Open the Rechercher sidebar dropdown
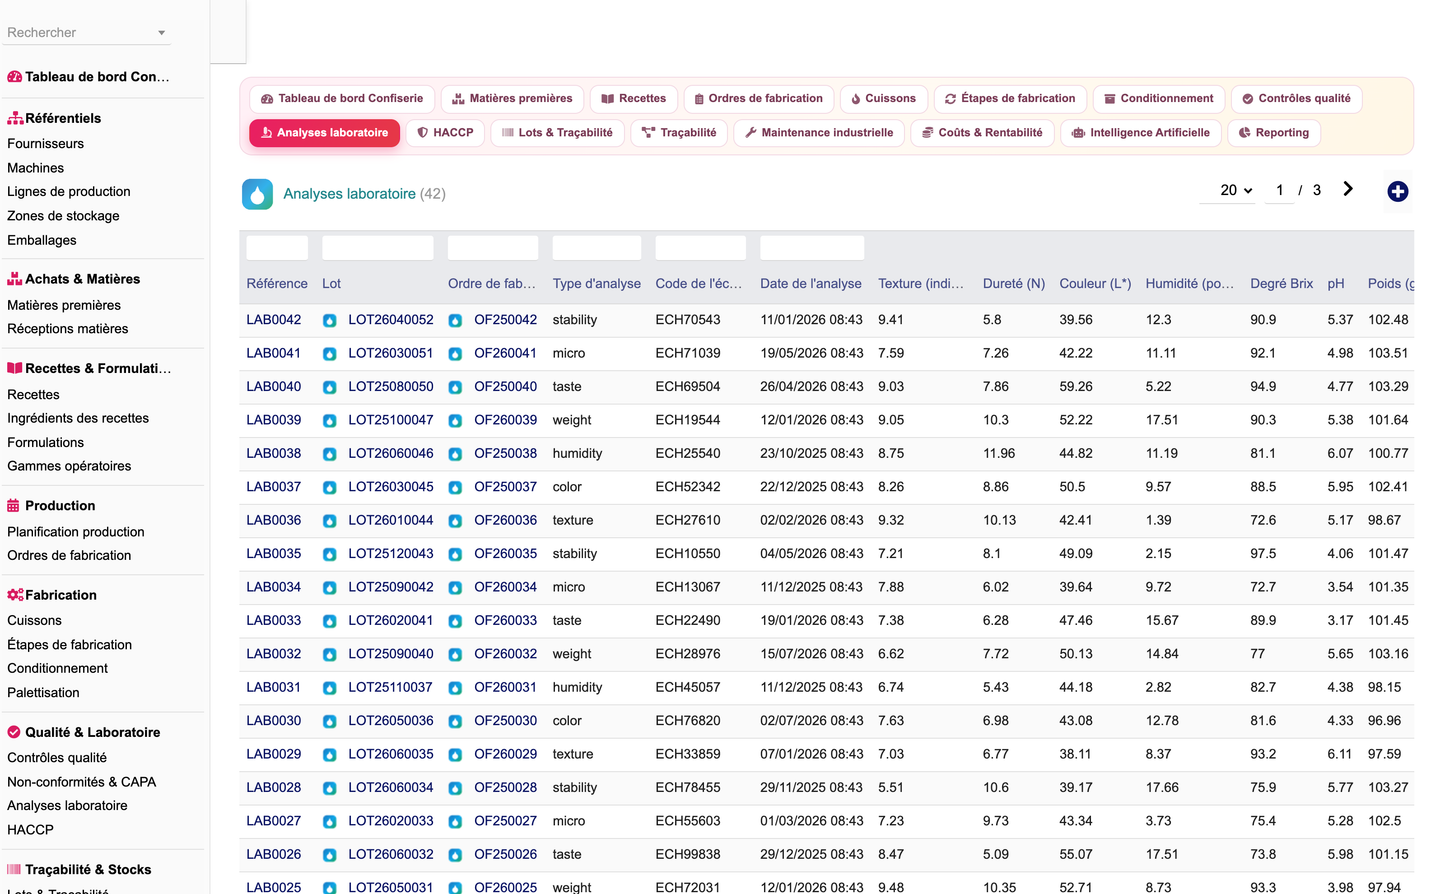Screen dimensions: 1445x894 [88, 33]
